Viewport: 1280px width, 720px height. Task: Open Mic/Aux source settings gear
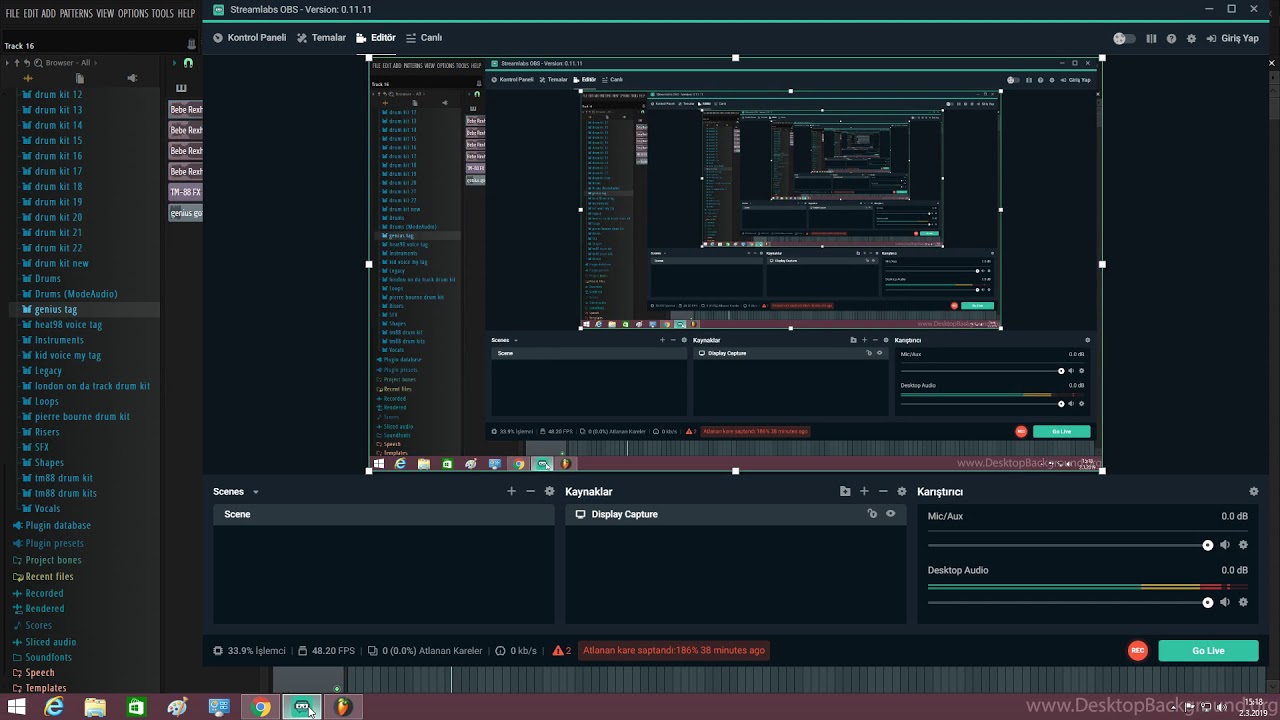tap(1243, 545)
